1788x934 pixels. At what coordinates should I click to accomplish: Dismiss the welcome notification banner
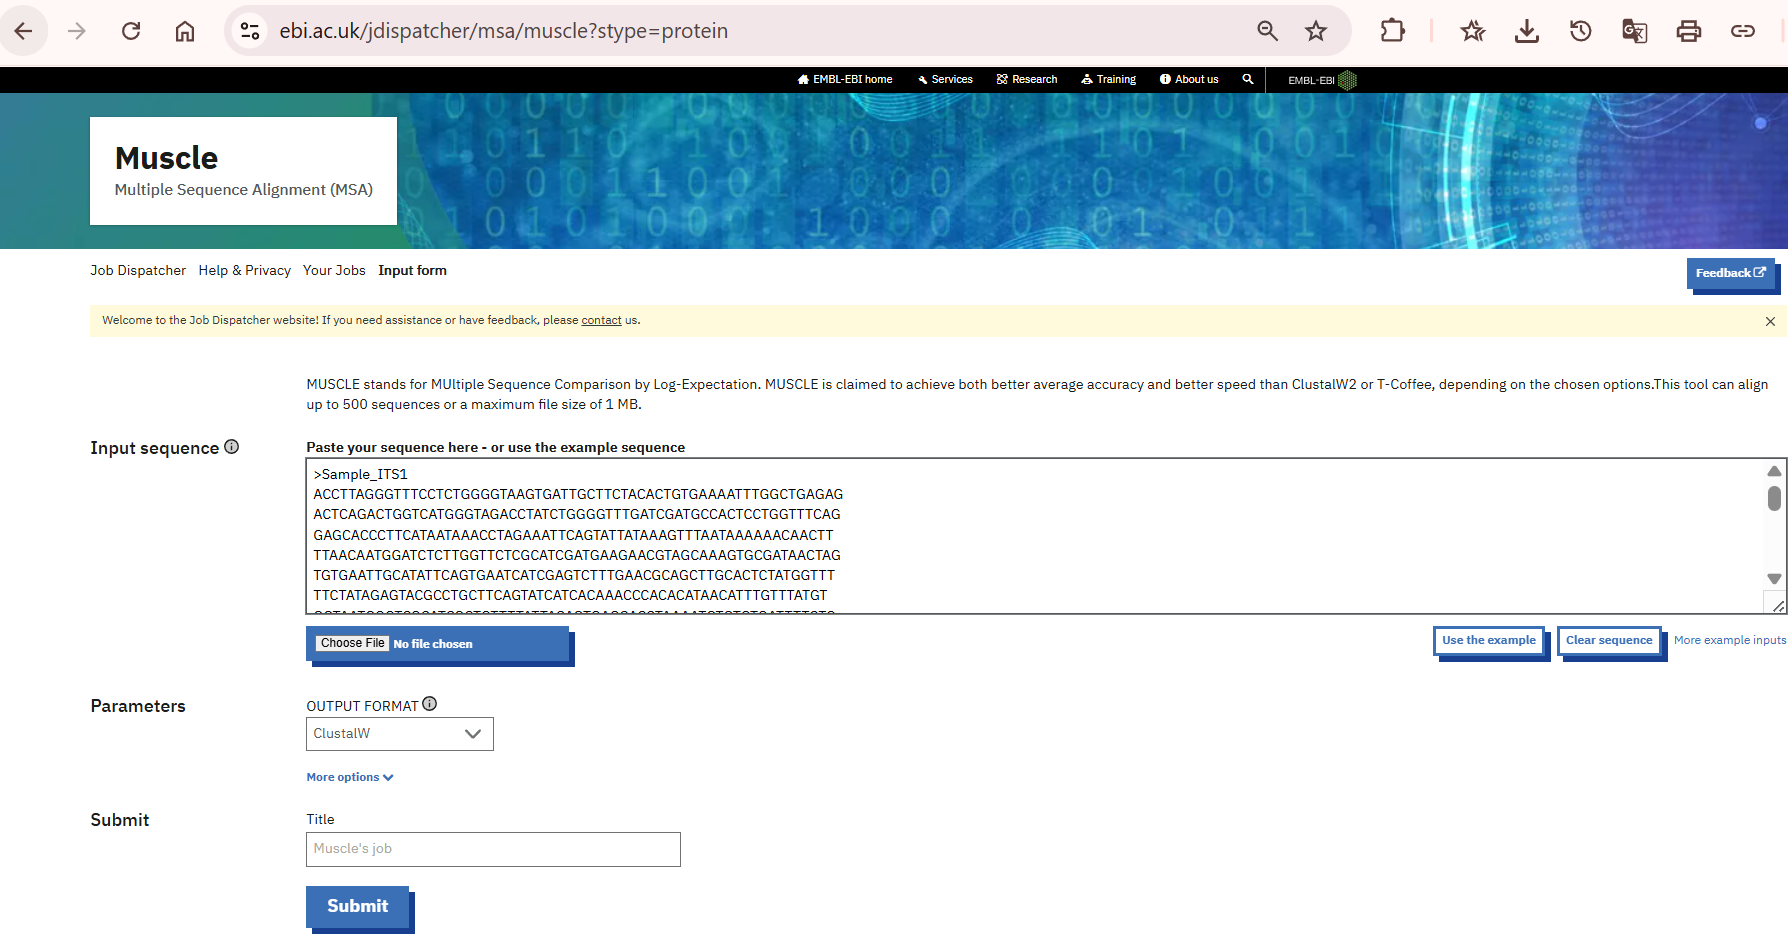(1770, 321)
